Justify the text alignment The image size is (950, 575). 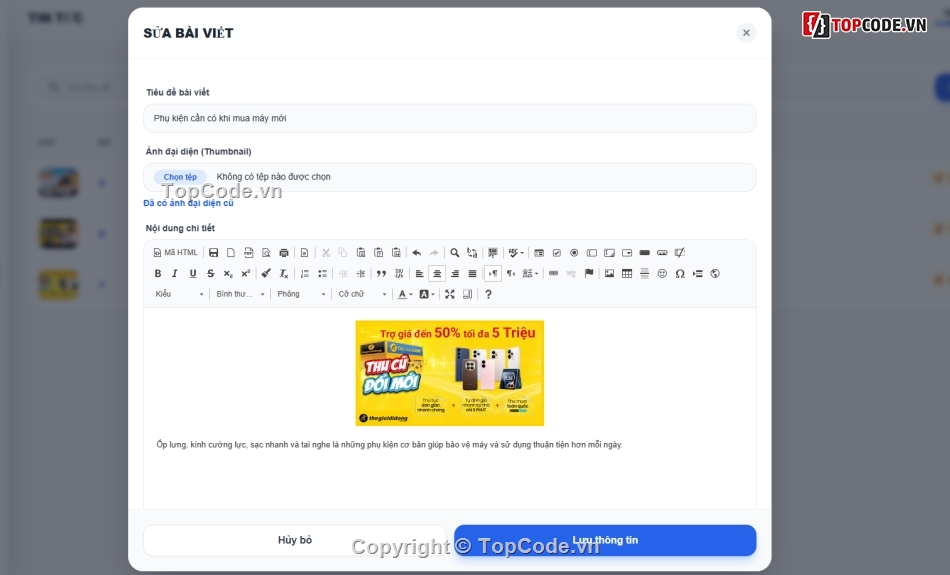tap(472, 273)
